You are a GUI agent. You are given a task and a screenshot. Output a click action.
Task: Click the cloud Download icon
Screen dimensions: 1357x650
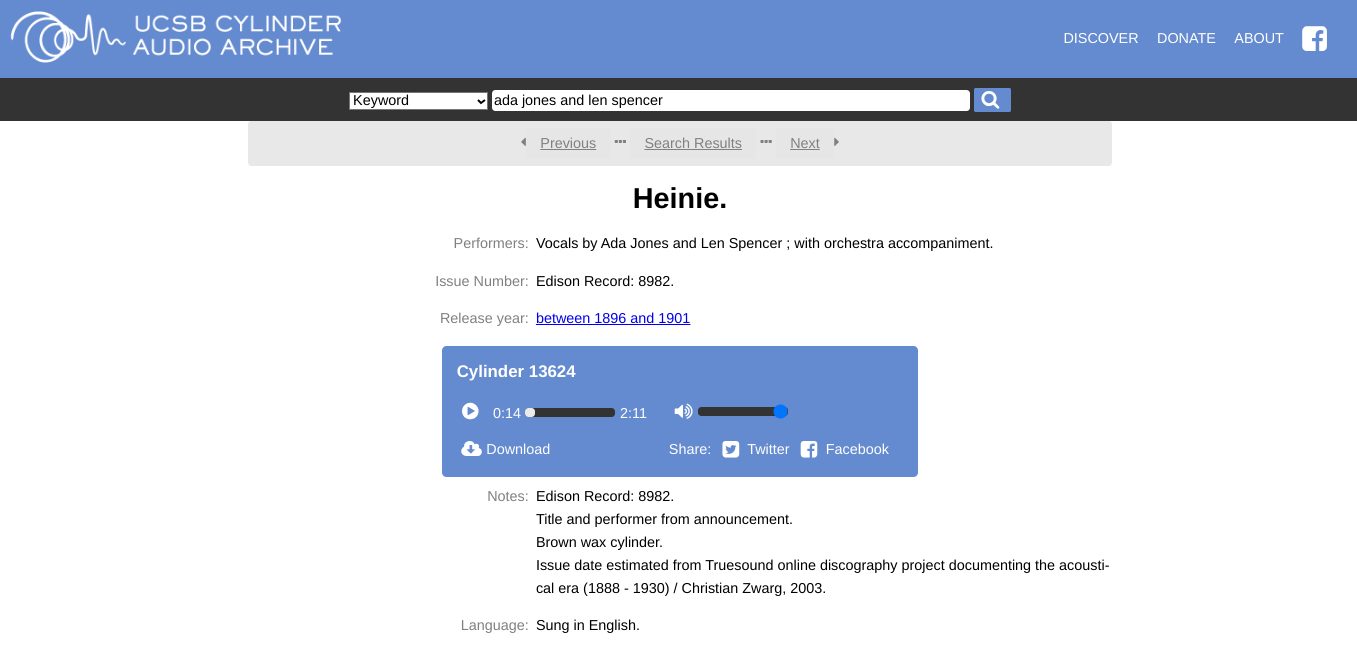(x=471, y=449)
